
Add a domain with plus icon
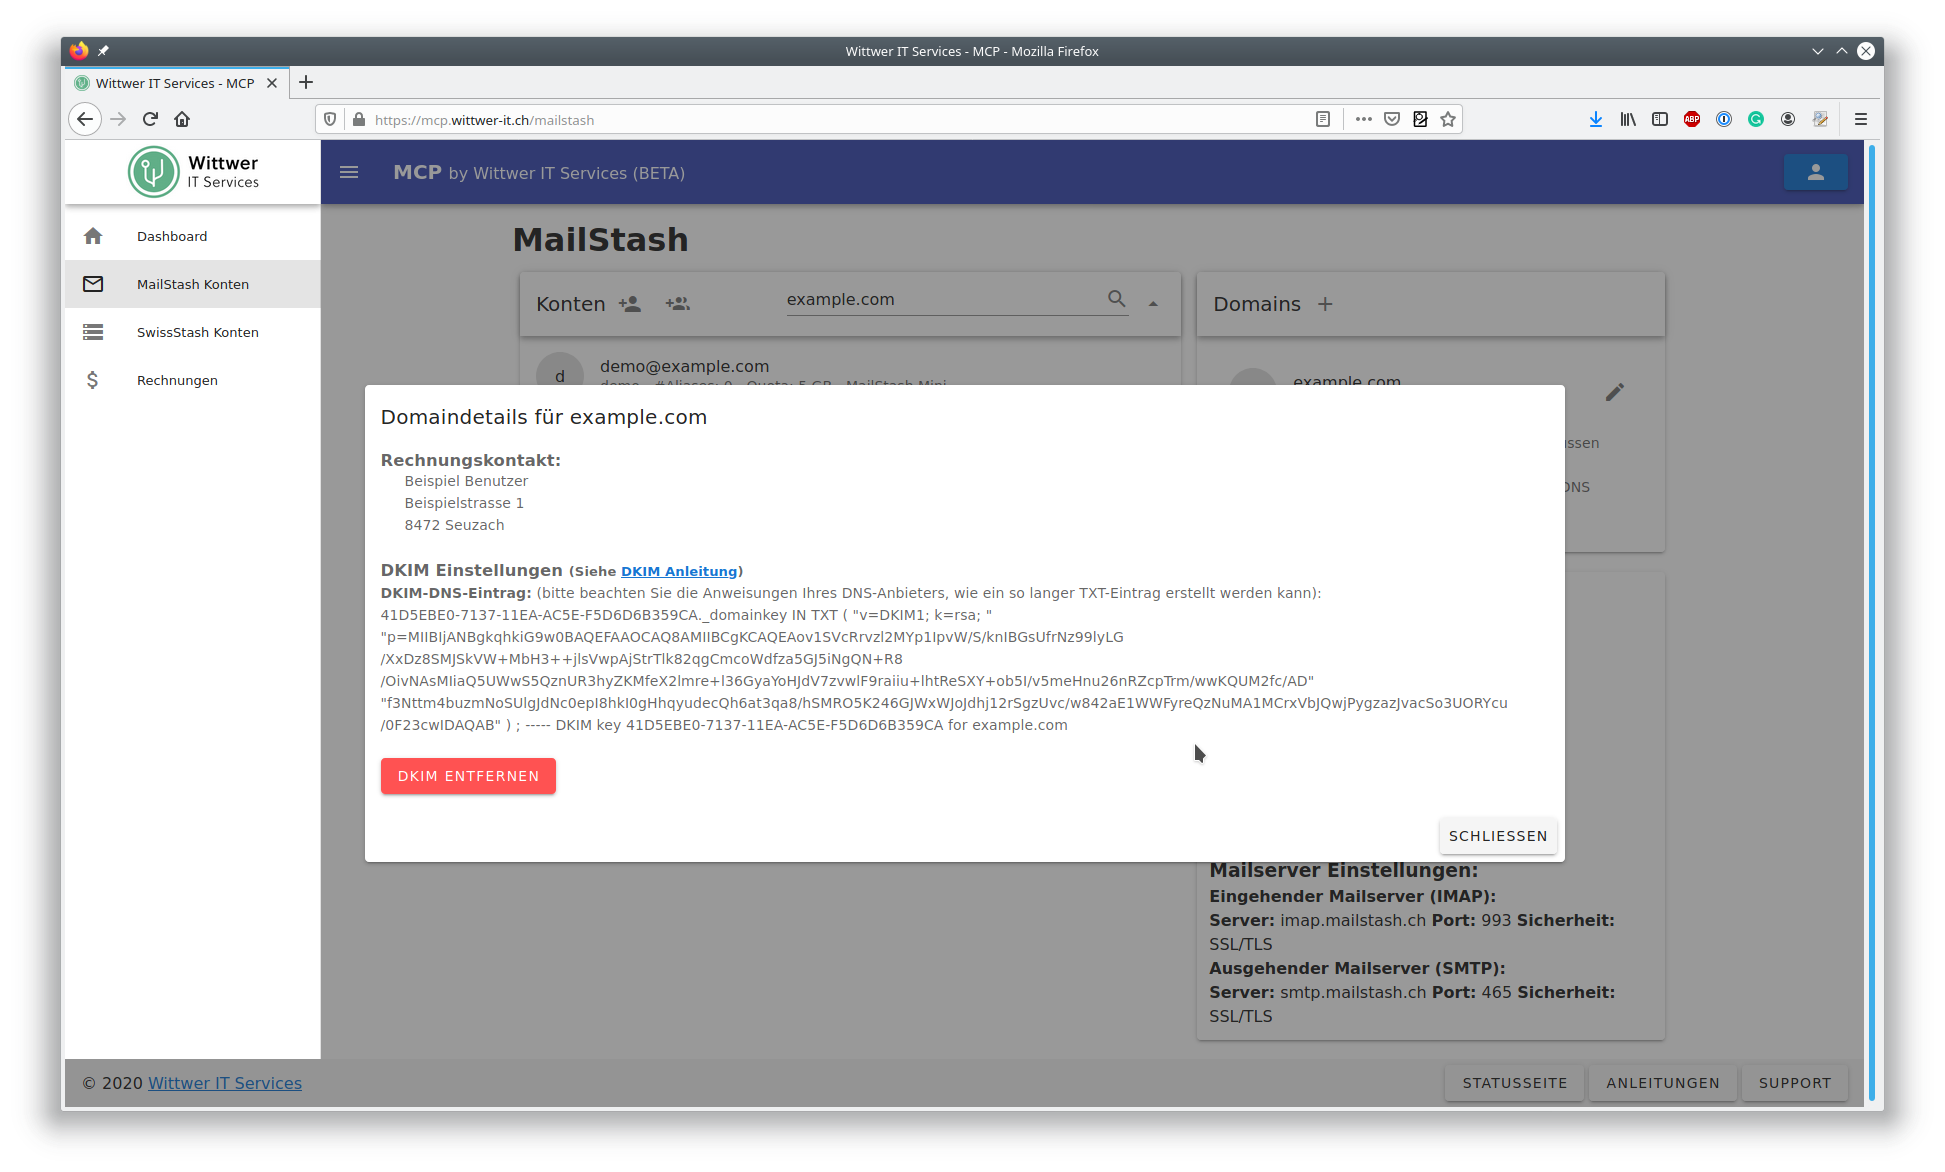pyautogui.click(x=1325, y=304)
